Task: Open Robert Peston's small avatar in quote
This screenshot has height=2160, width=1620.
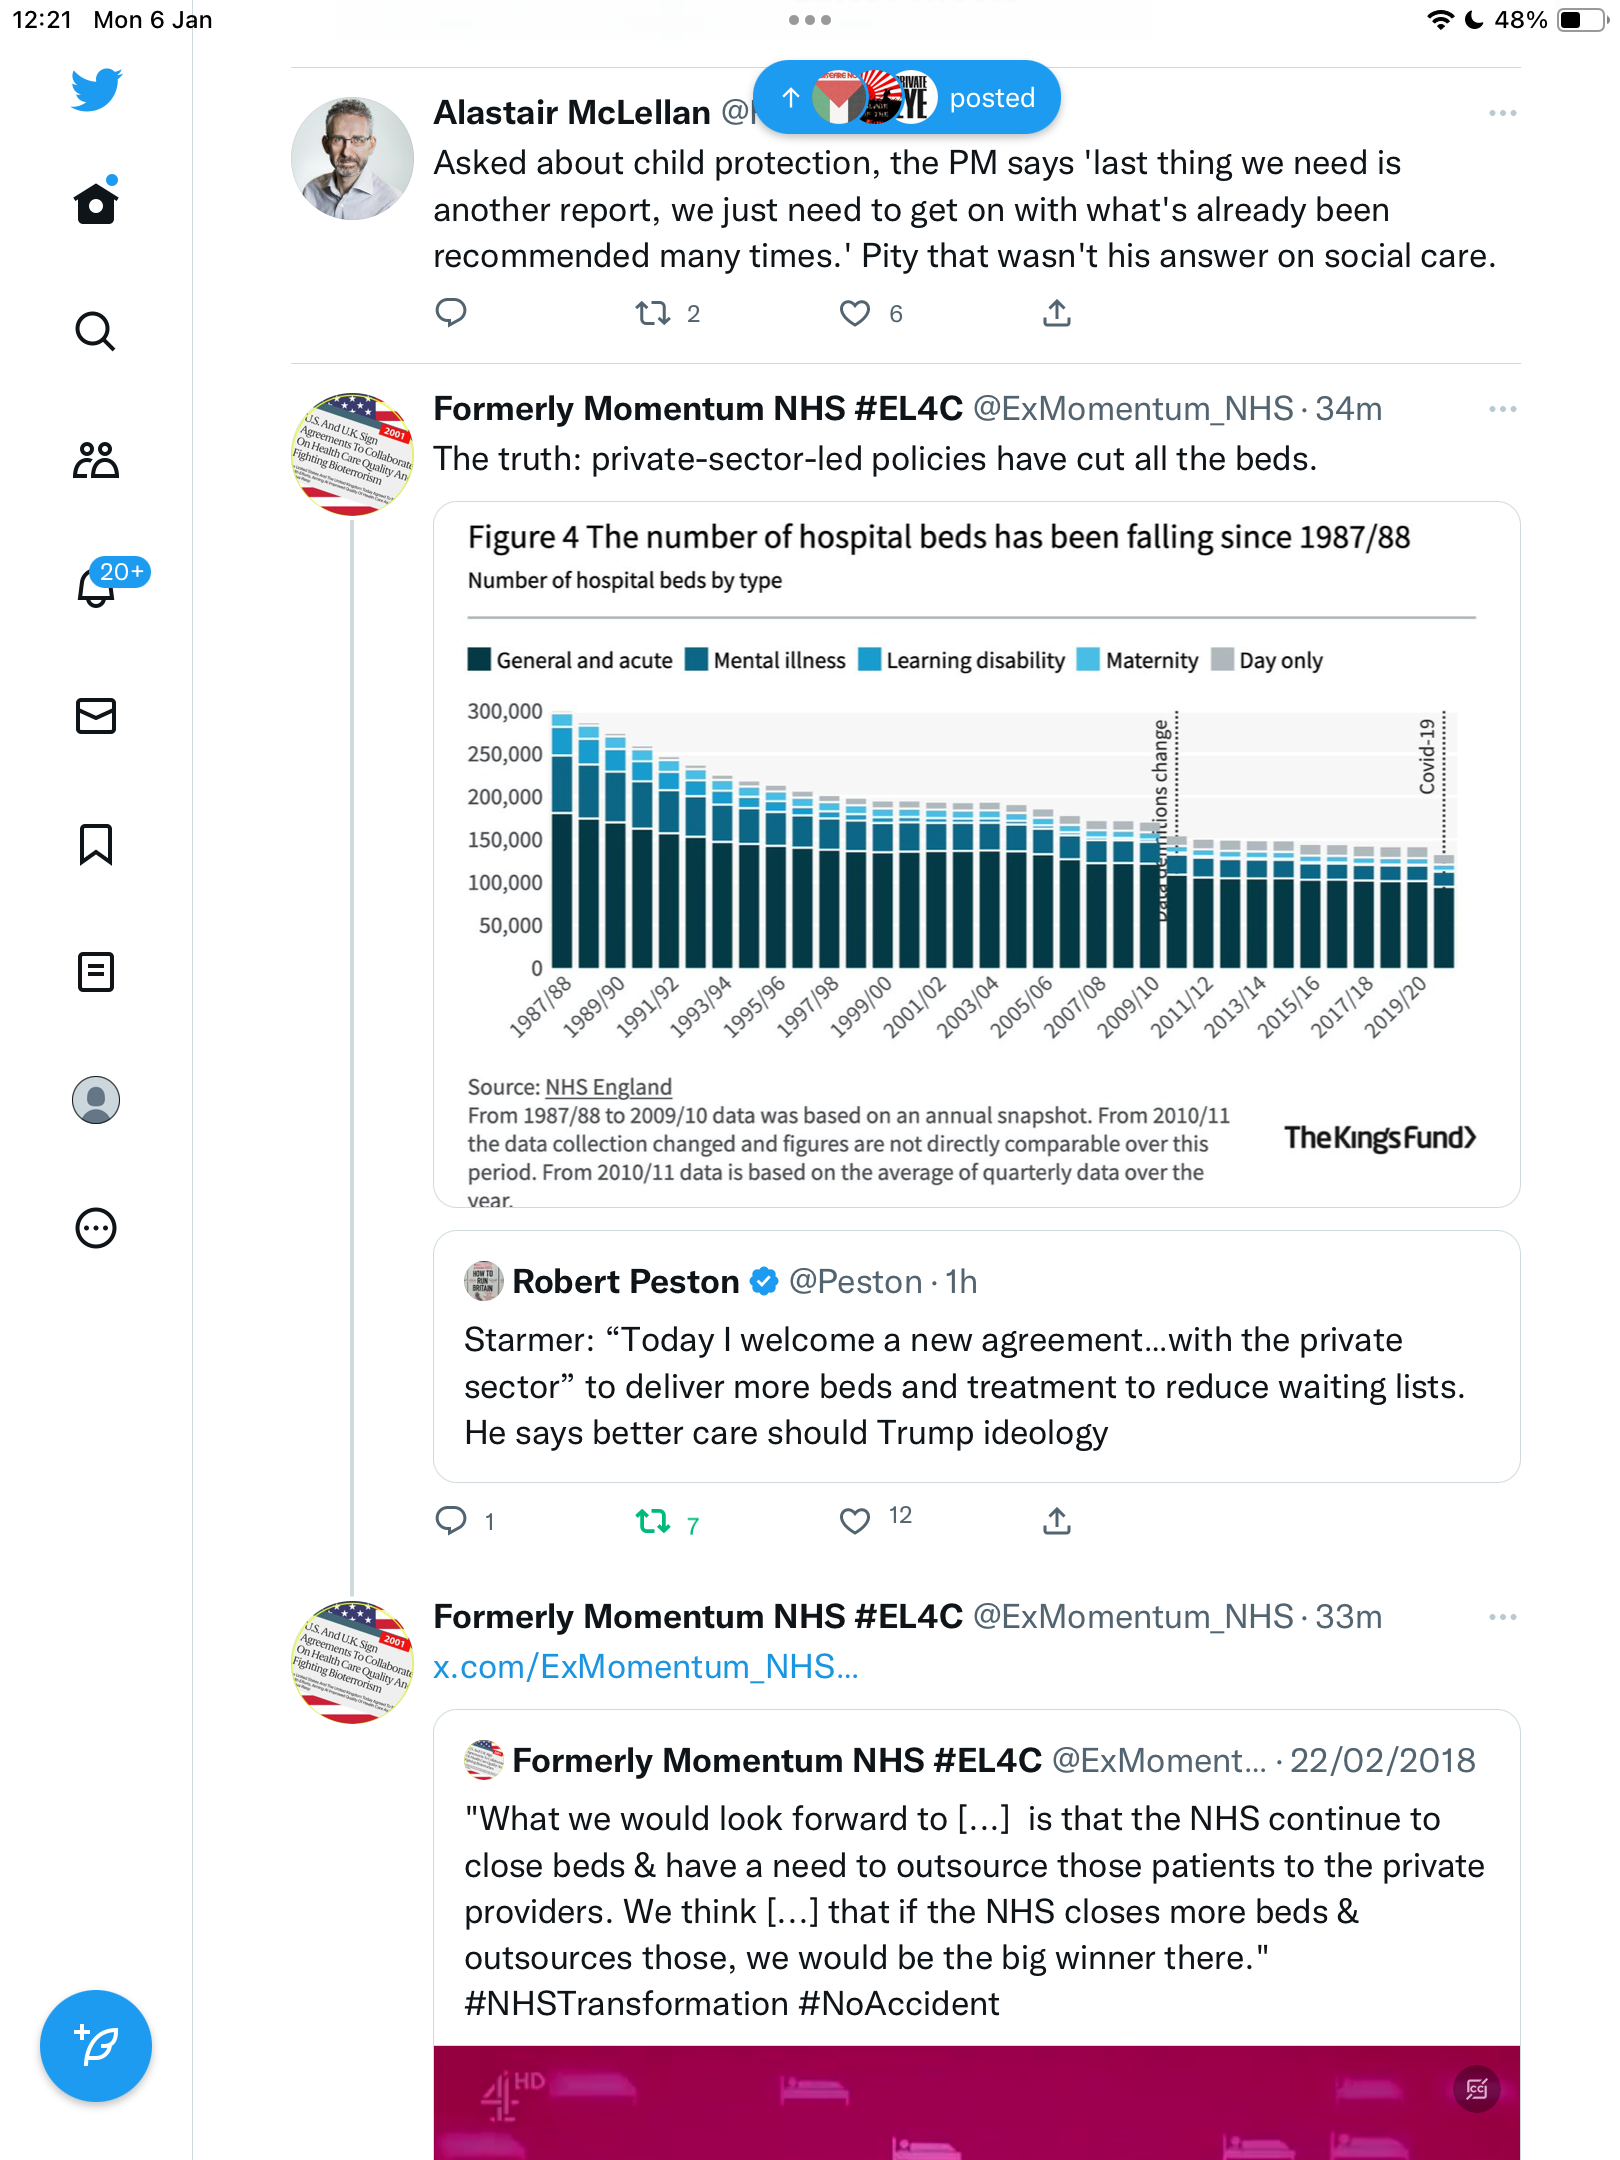Action: tap(483, 1281)
